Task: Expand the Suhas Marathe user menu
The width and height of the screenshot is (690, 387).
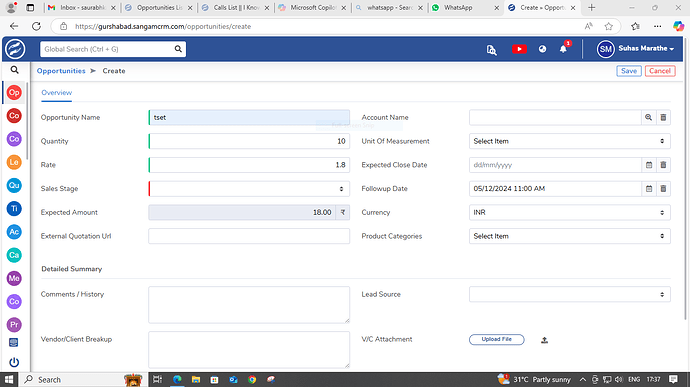Action: point(646,48)
